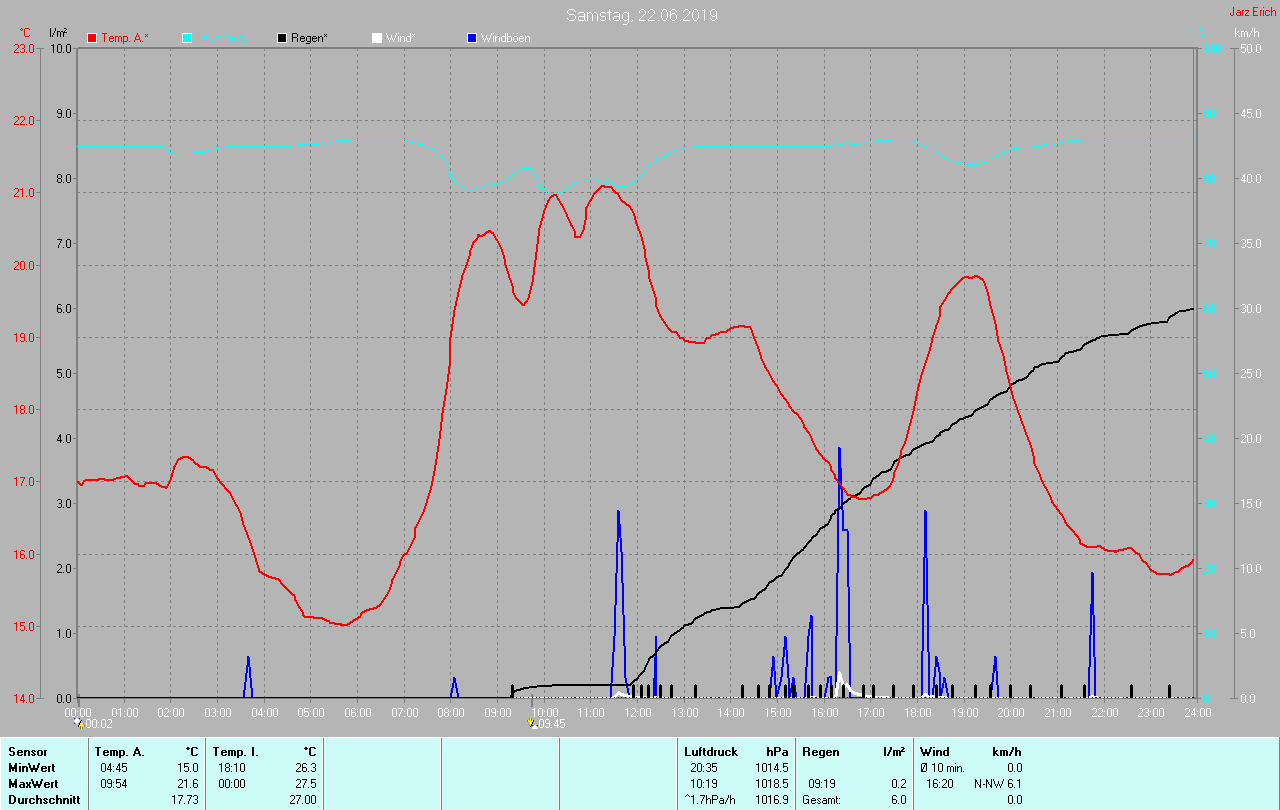The width and height of the screenshot is (1280, 810).
Task: Click the sunset marker icon at 09:45
Action: (532, 723)
